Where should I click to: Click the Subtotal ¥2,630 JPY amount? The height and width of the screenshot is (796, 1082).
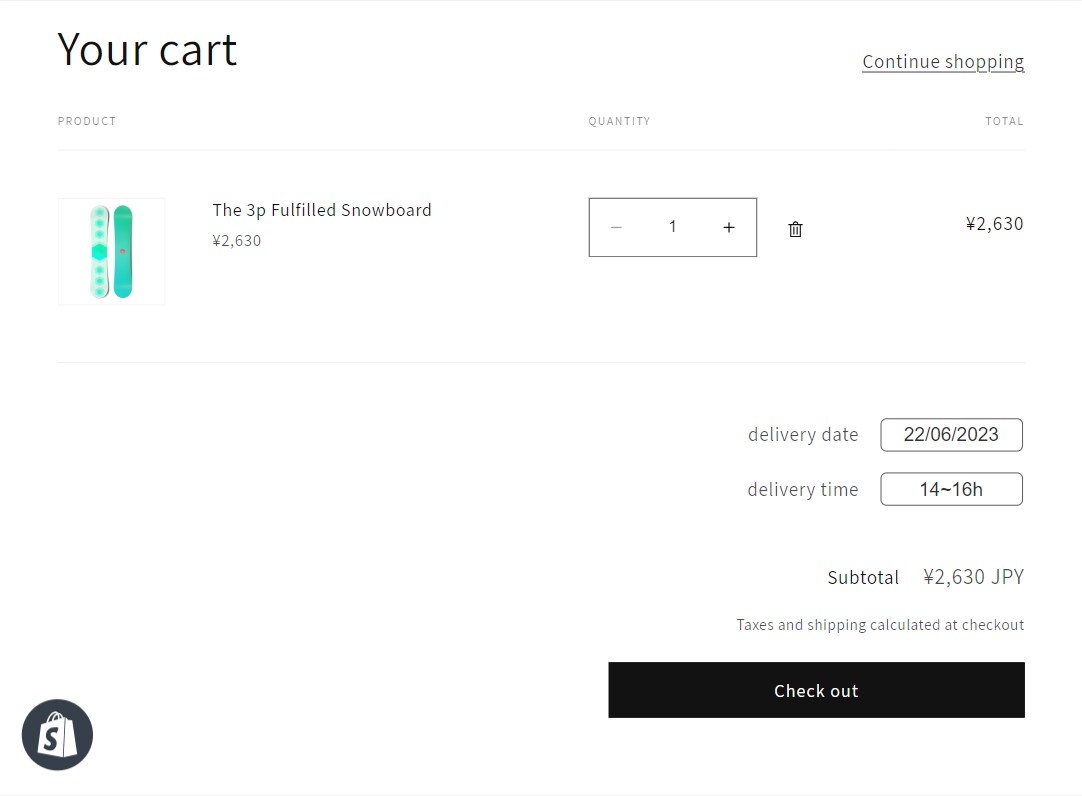(974, 577)
